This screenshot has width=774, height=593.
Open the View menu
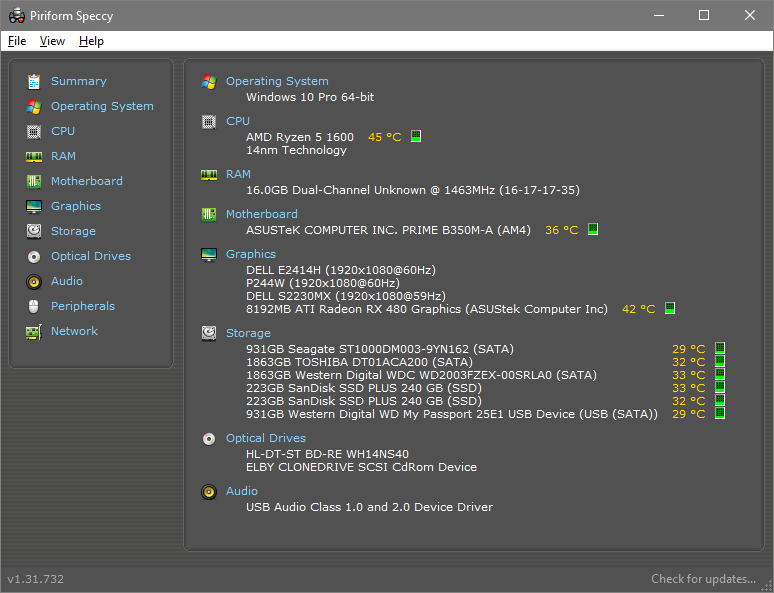[52, 41]
